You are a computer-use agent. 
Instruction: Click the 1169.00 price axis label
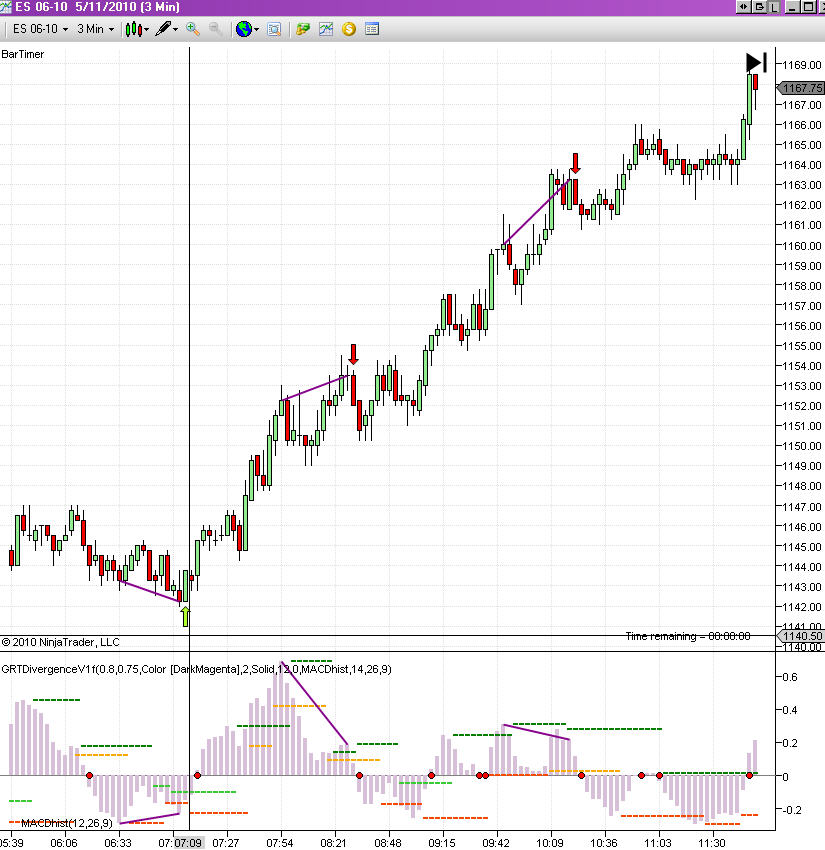pos(802,65)
